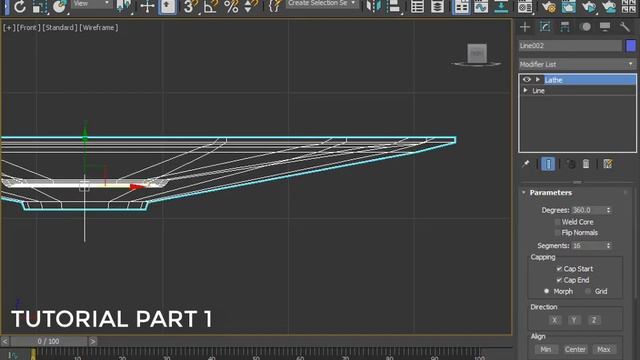Screen dimensions: 640x360
Task: Switch to the Create command panel tab
Action: [x=525, y=27]
